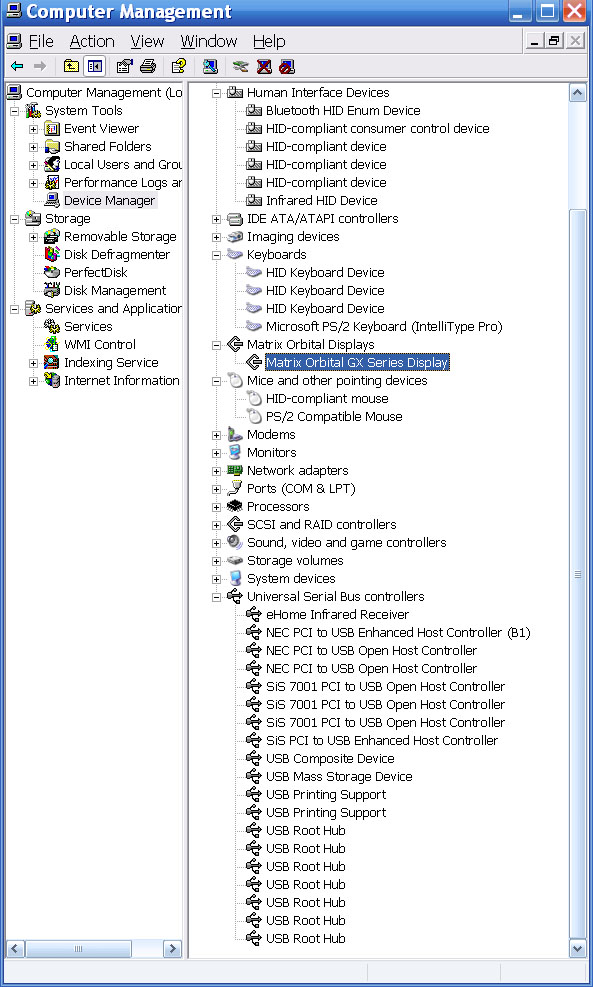Screen dimensions: 593x987
Task: Click the Print toolbar icon
Action: [148, 66]
